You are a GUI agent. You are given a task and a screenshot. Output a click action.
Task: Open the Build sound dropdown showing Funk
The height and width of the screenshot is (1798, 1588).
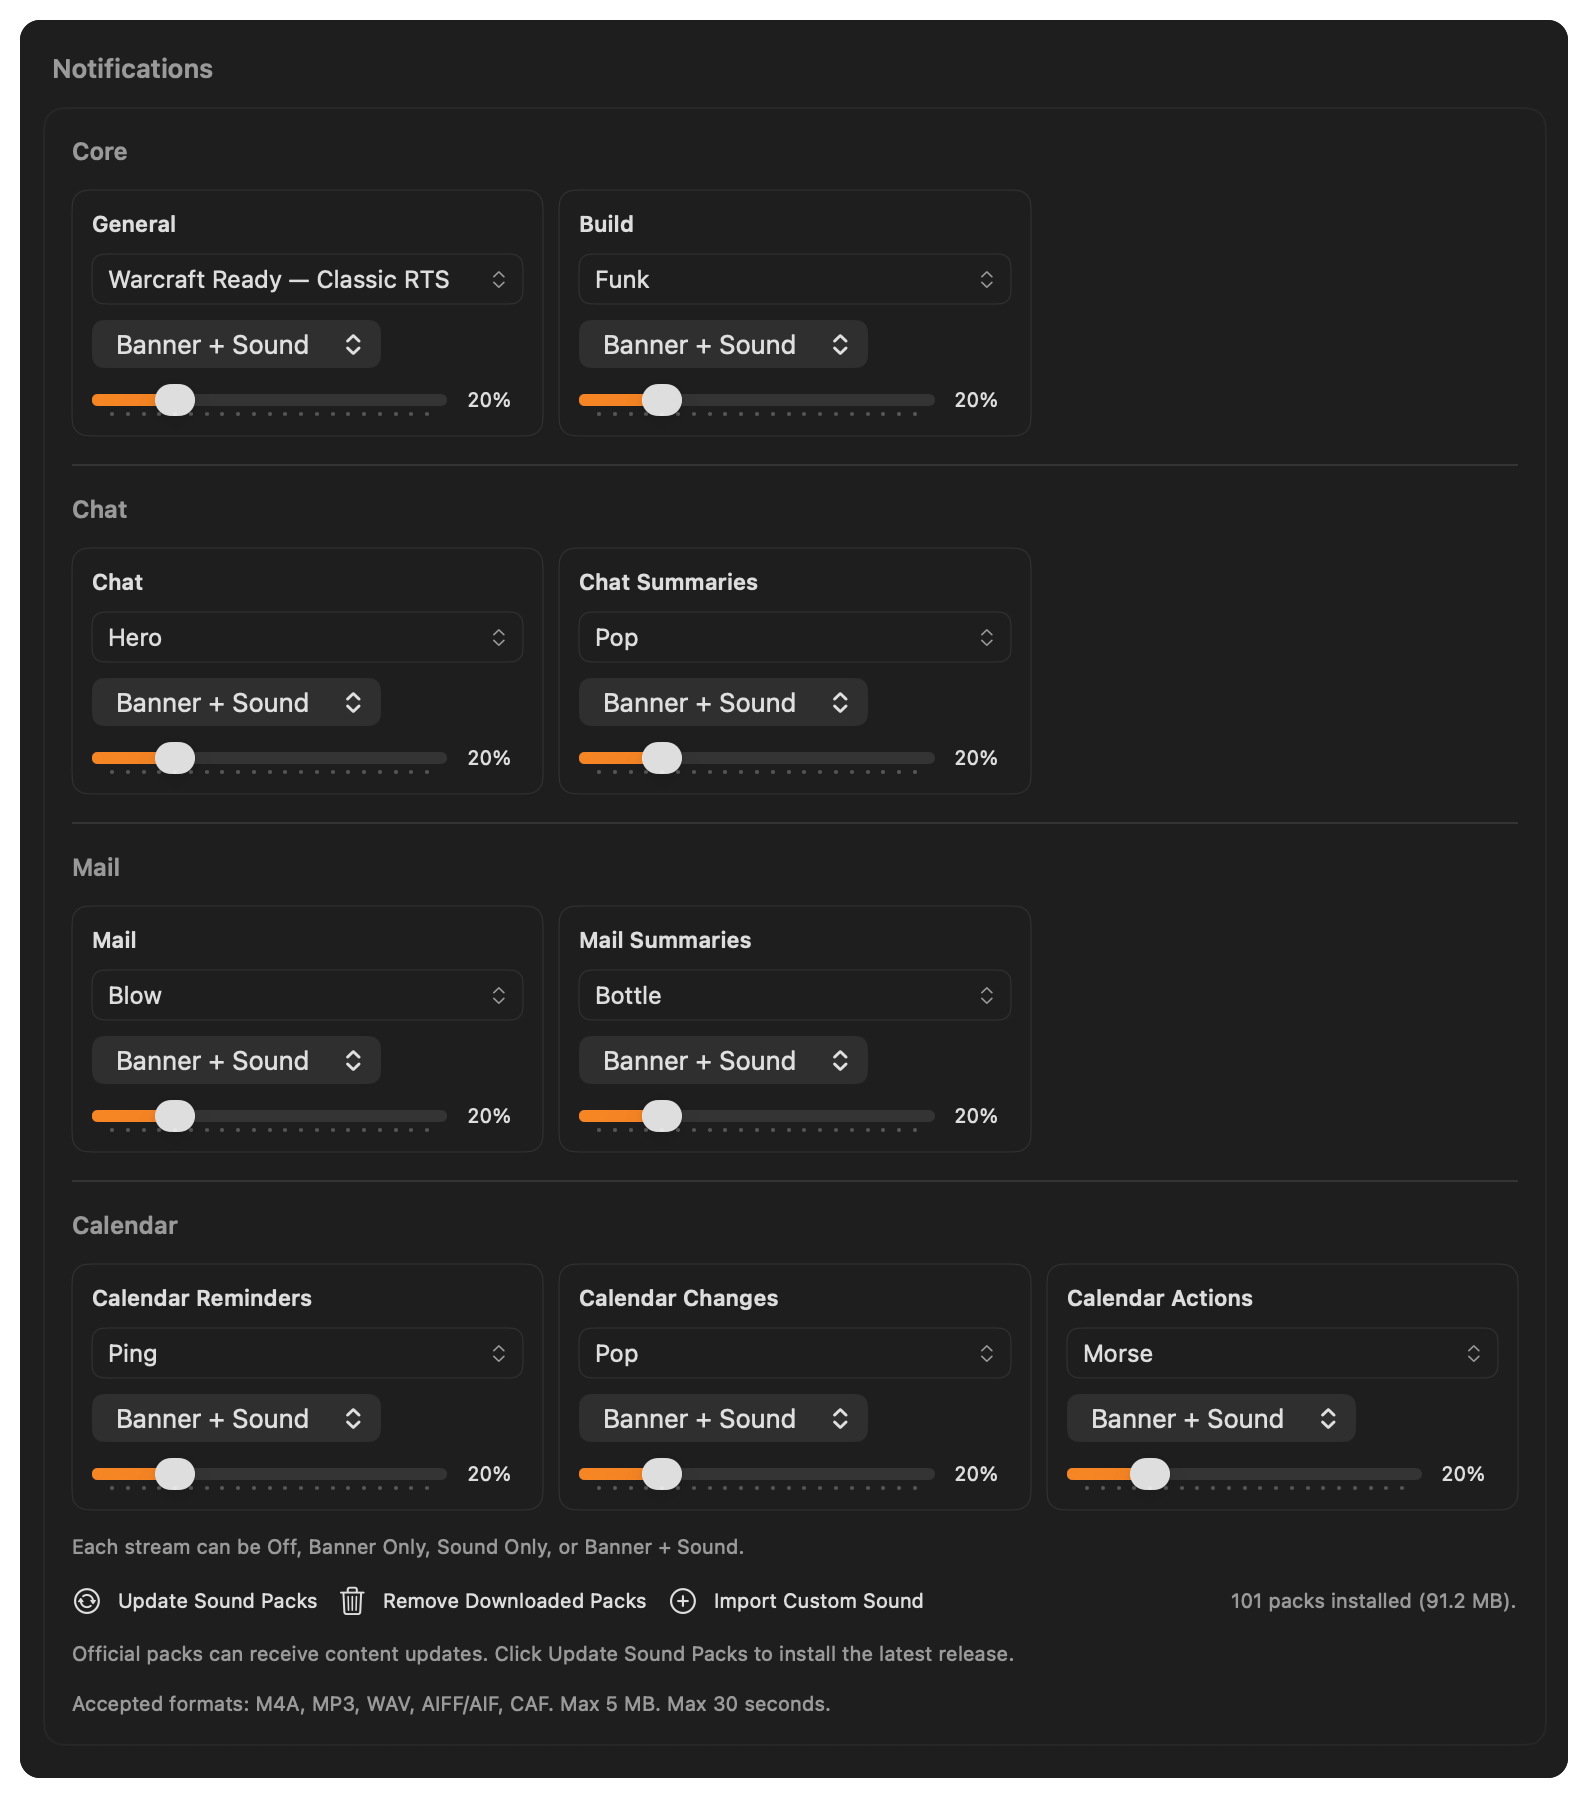coord(794,279)
